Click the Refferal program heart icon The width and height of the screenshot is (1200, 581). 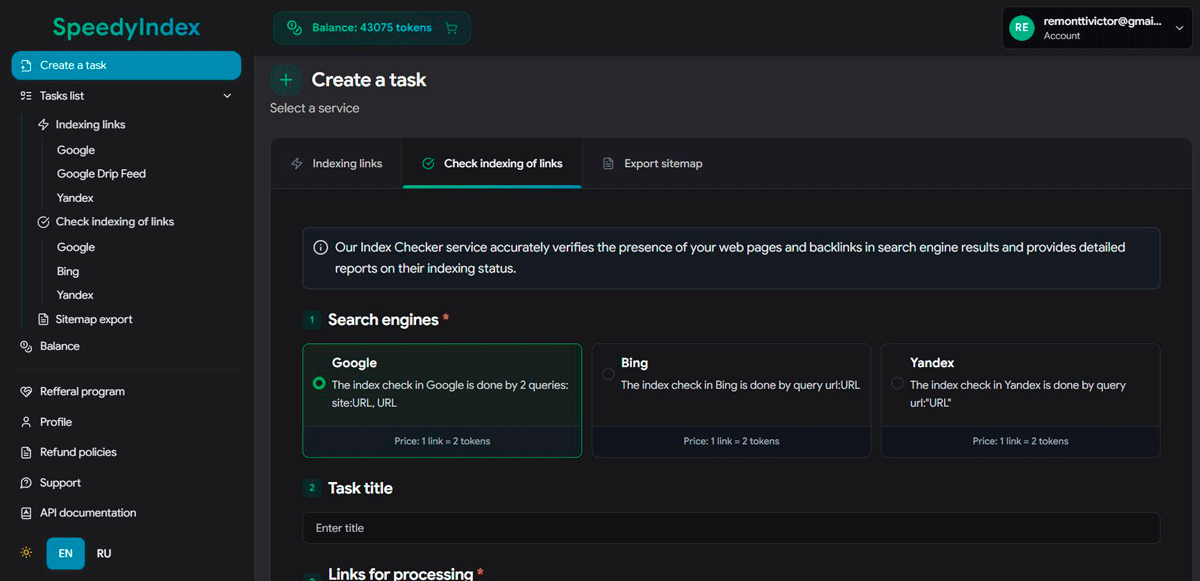(x=26, y=392)
